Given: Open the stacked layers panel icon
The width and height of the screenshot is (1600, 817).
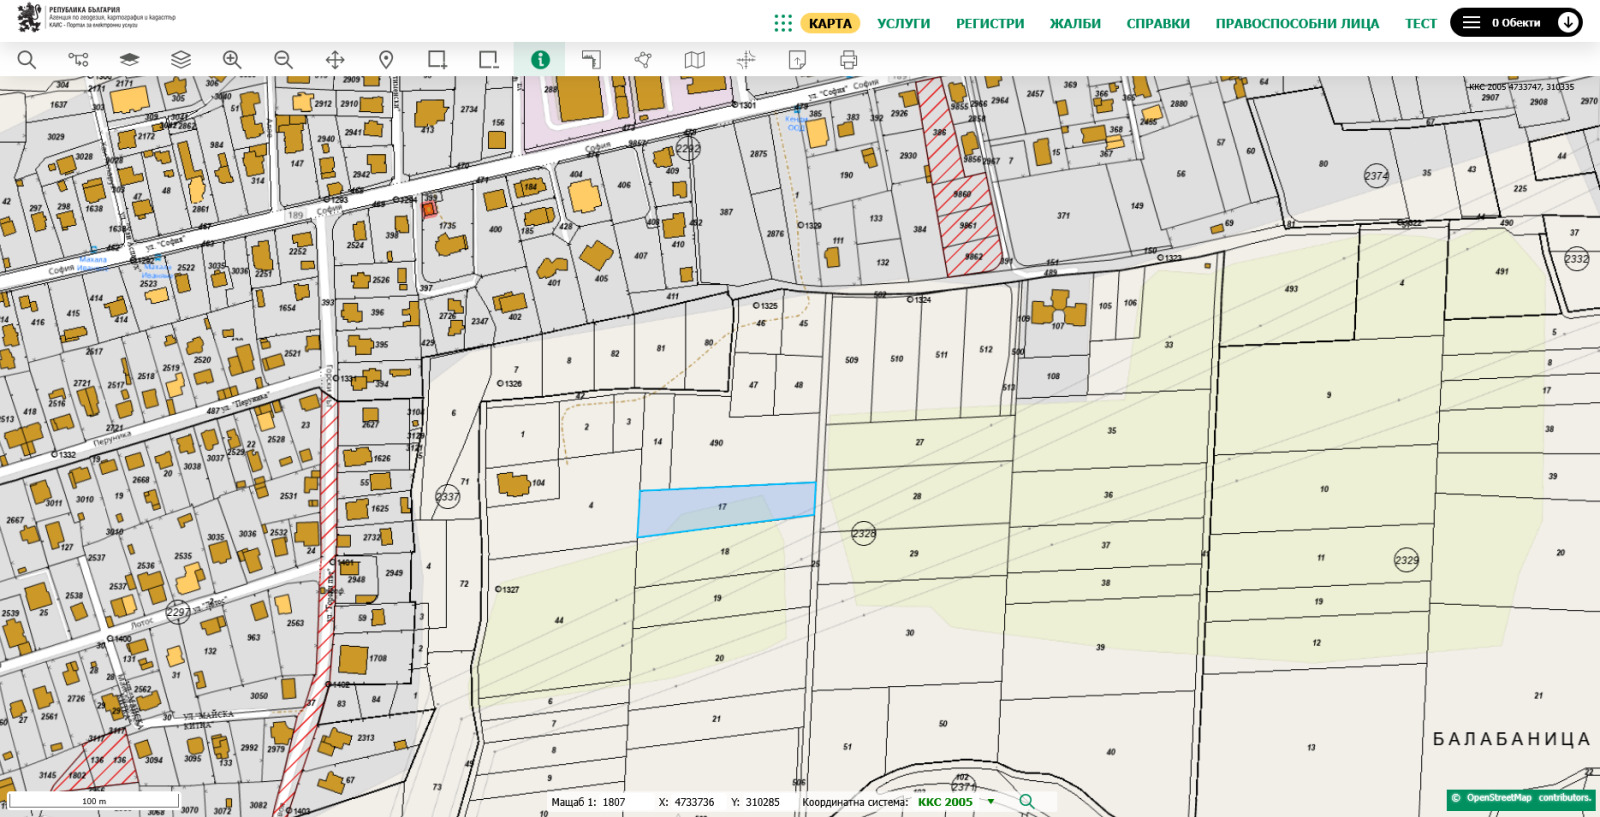Looking at the screenshot, I should click(x=181, y=60).
